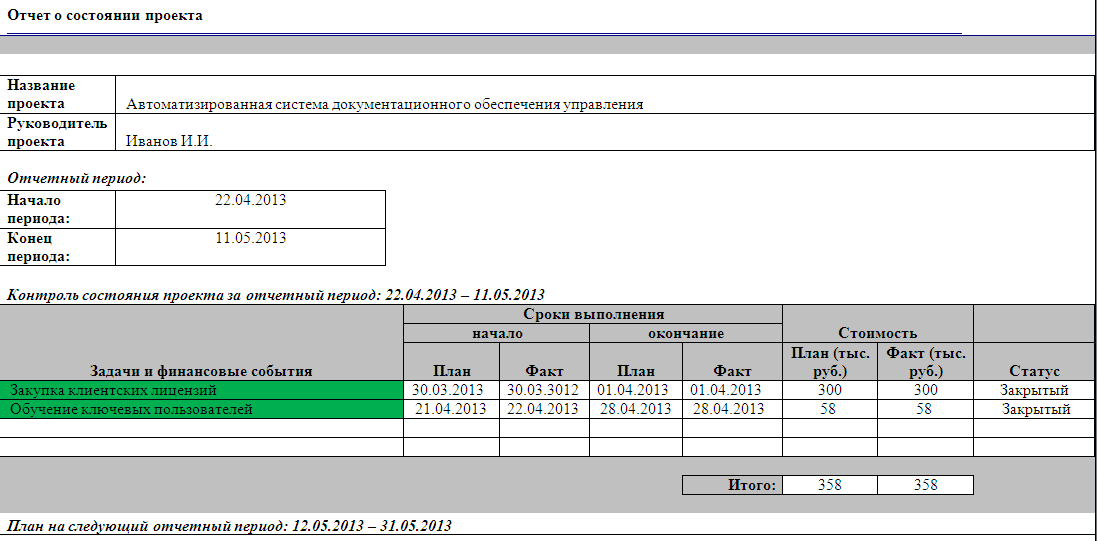
Task: Select the green "Закупка клиентских лицензий" task cell
Action: tap(201, 390)
